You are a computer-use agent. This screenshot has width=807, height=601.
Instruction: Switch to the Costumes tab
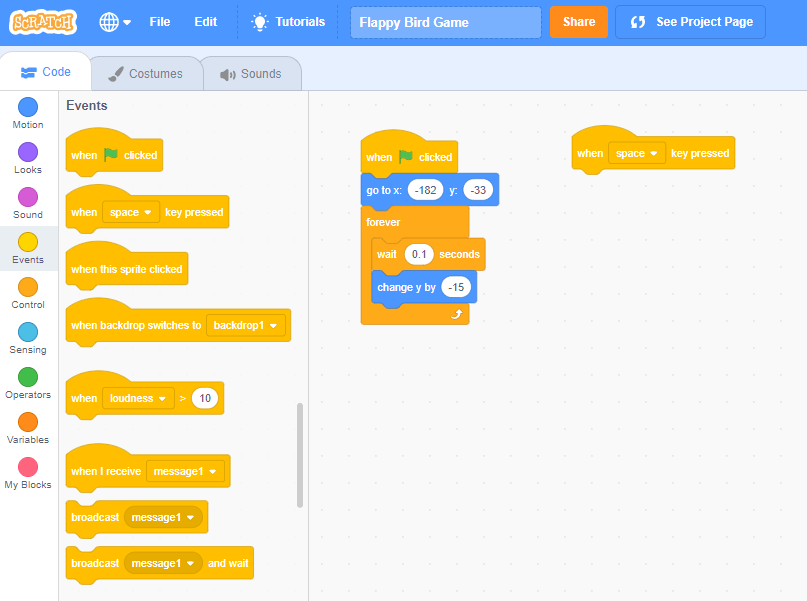pos(147,72)
